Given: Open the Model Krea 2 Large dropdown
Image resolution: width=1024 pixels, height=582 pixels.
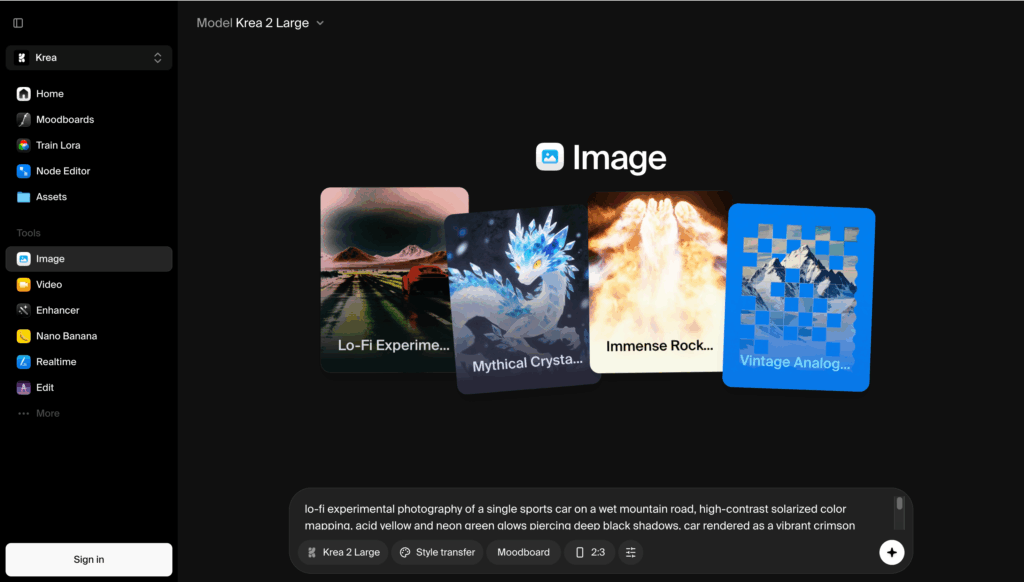Looking at the screenshot, I should click(260, 23).
